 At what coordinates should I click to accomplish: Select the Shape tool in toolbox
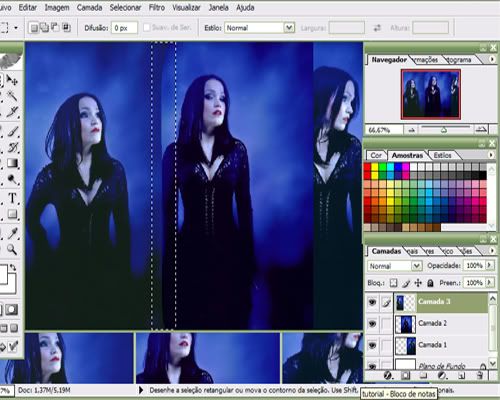12,214
